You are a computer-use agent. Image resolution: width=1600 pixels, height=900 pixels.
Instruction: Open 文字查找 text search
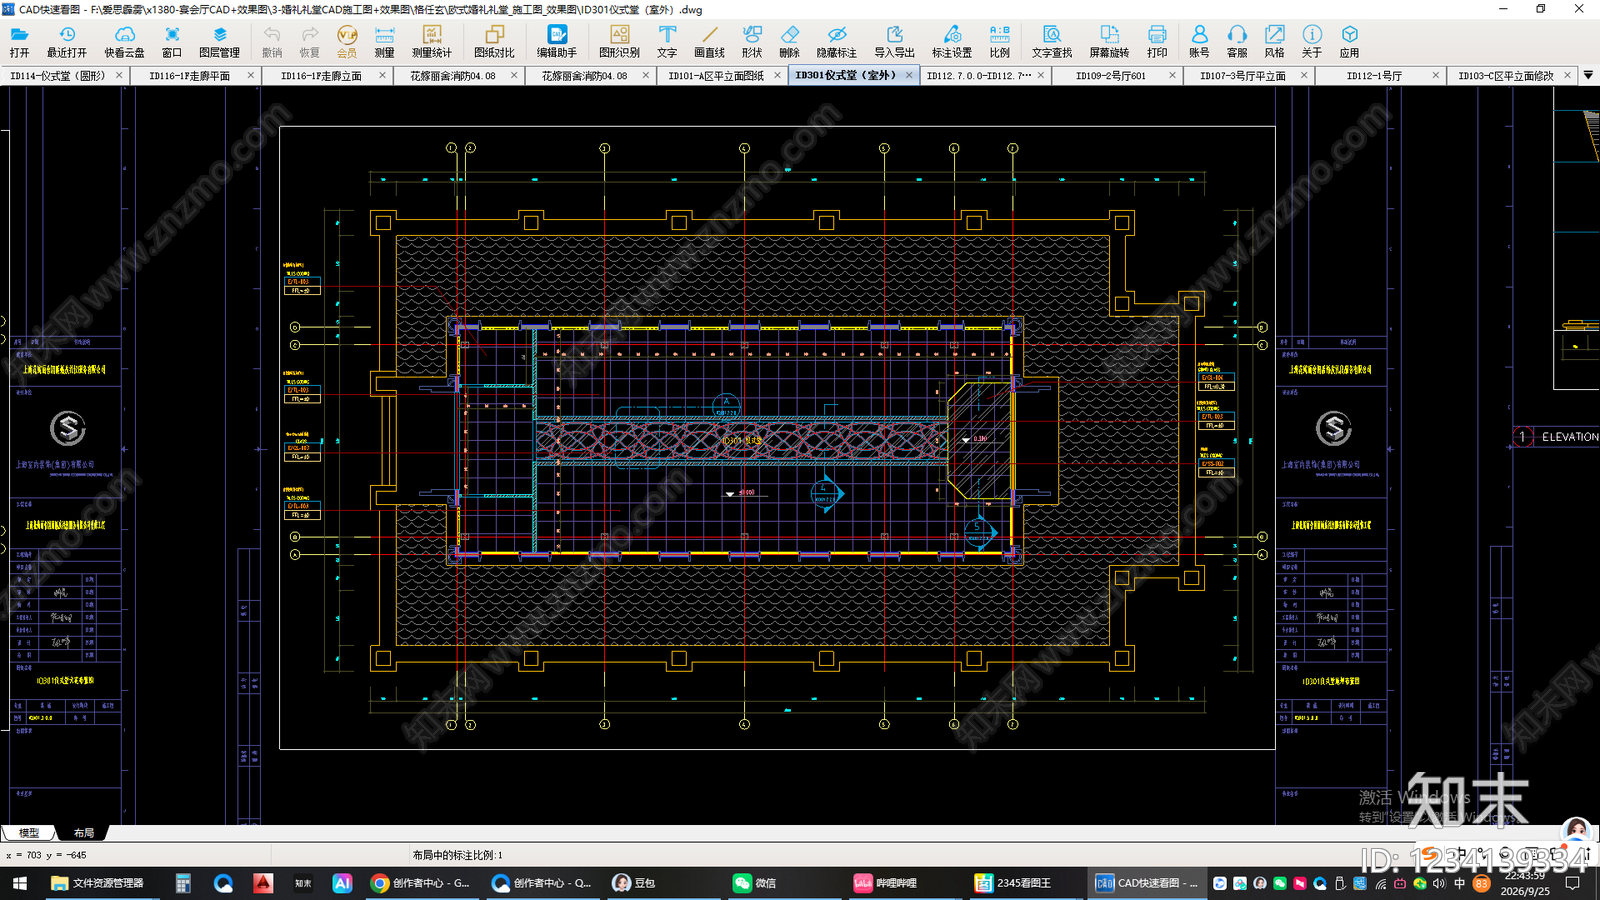[1052, 41]
